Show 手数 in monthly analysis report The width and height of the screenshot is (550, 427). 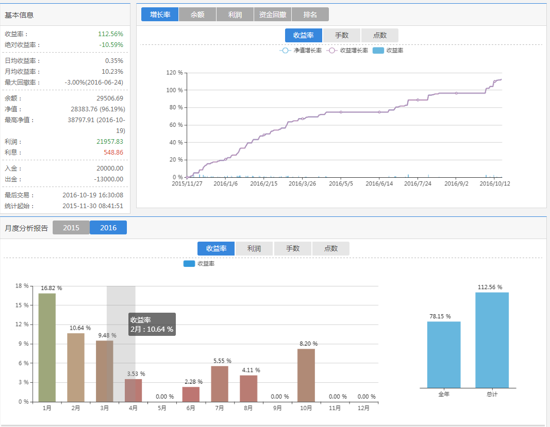tap(293, 248)
